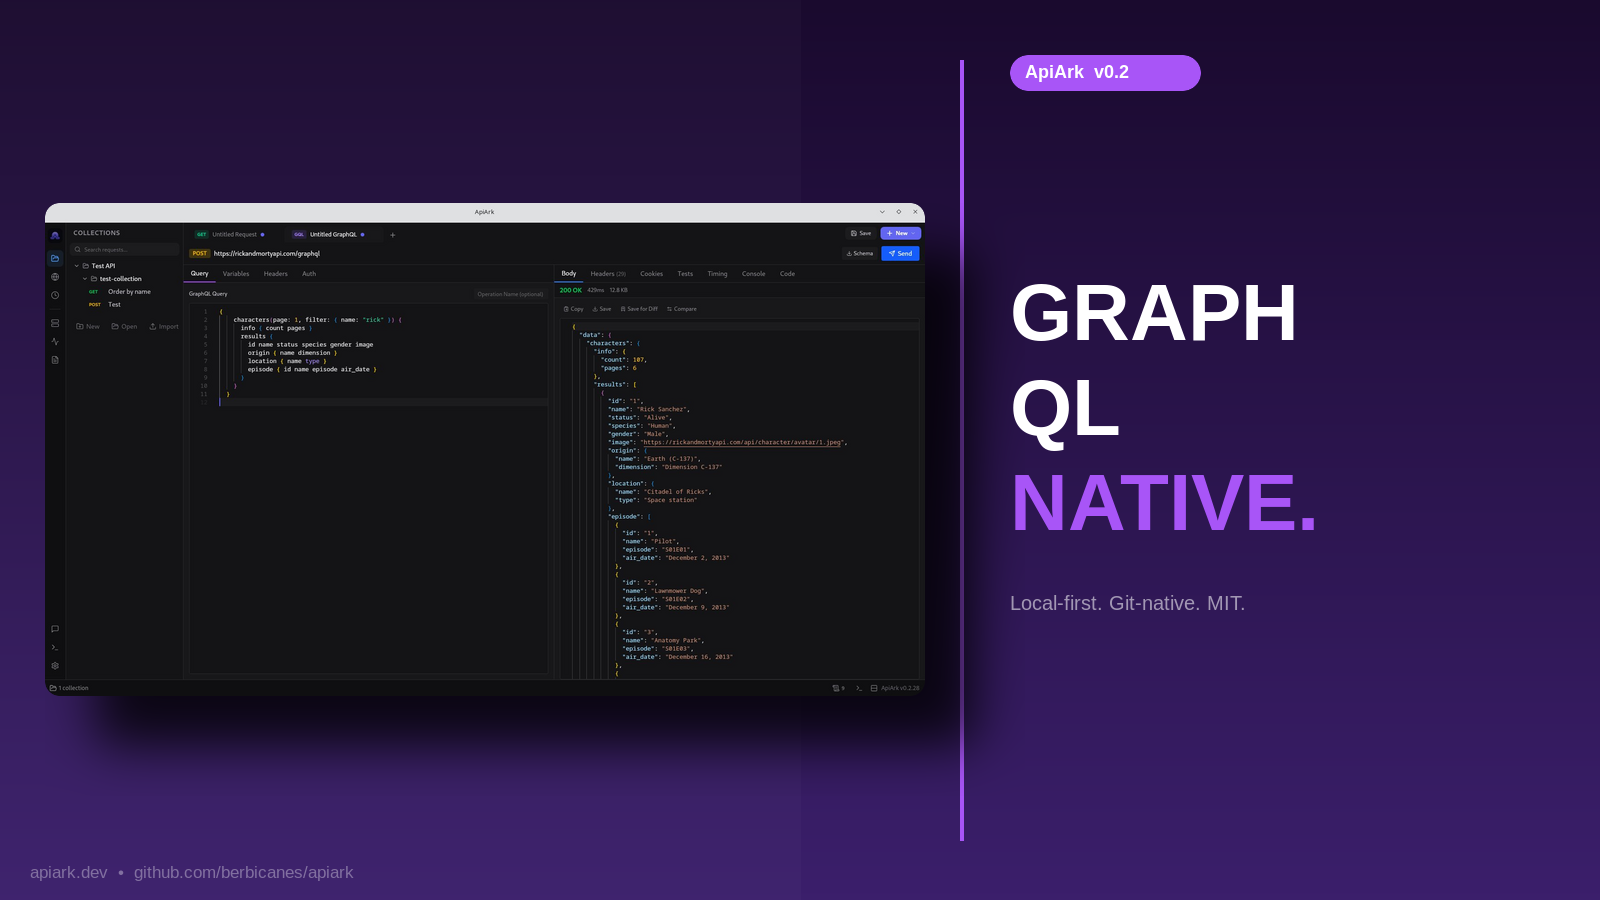Screen dimensions: 1600x900
Task: Open the monitors activity-pulse sidebar icon
Action: coord(55,341)
